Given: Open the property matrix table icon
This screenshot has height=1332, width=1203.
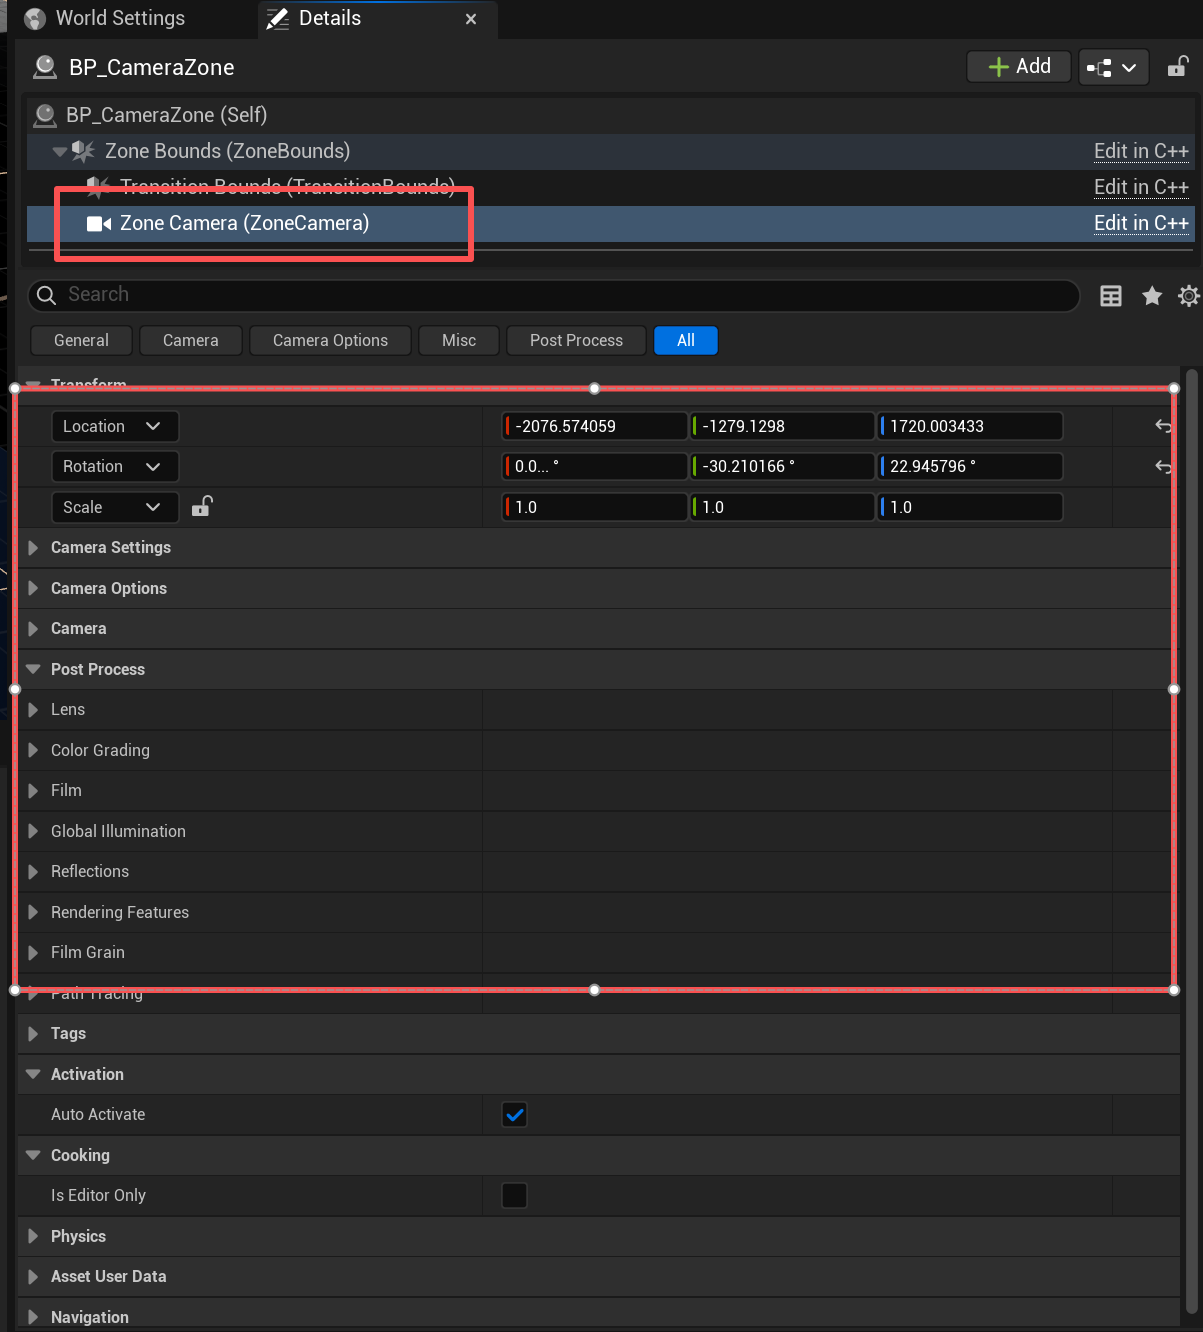Looking at the screenshot, I should [x=1110, y=296].
